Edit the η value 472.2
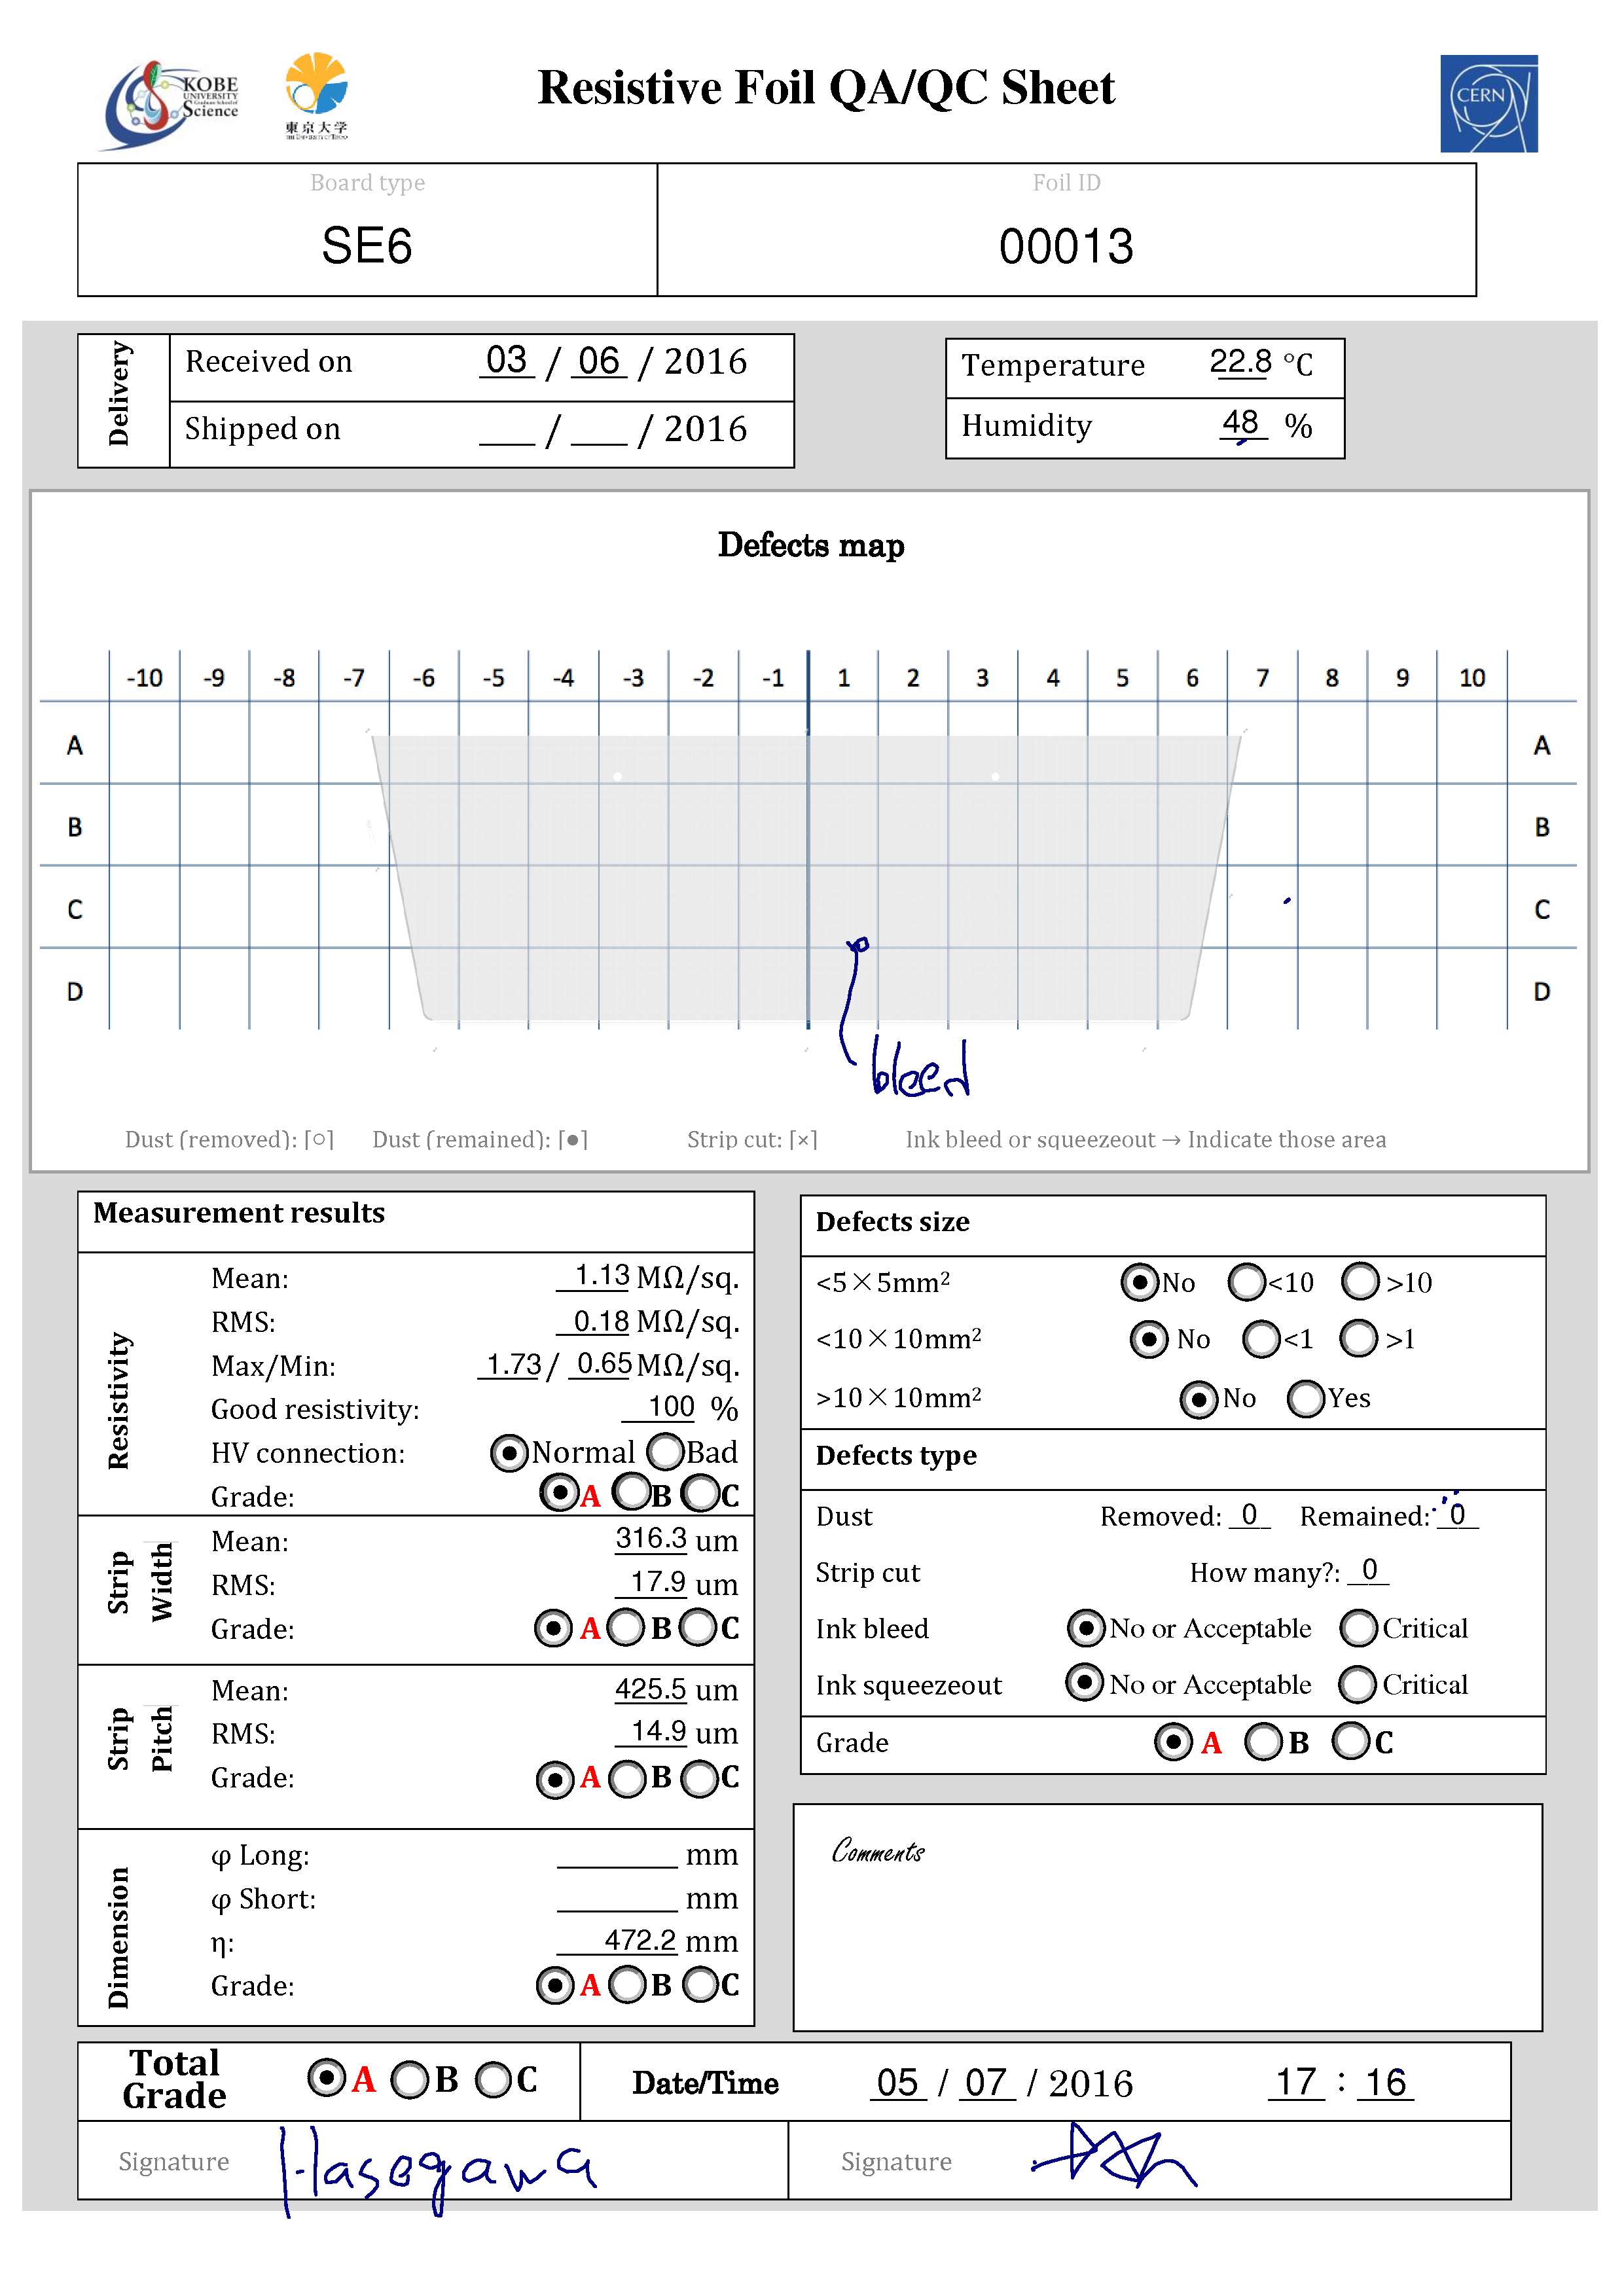Image resolution: width=1624 pixels, height=2296 pixels. pyautogui.click(x=618, y=1940)
